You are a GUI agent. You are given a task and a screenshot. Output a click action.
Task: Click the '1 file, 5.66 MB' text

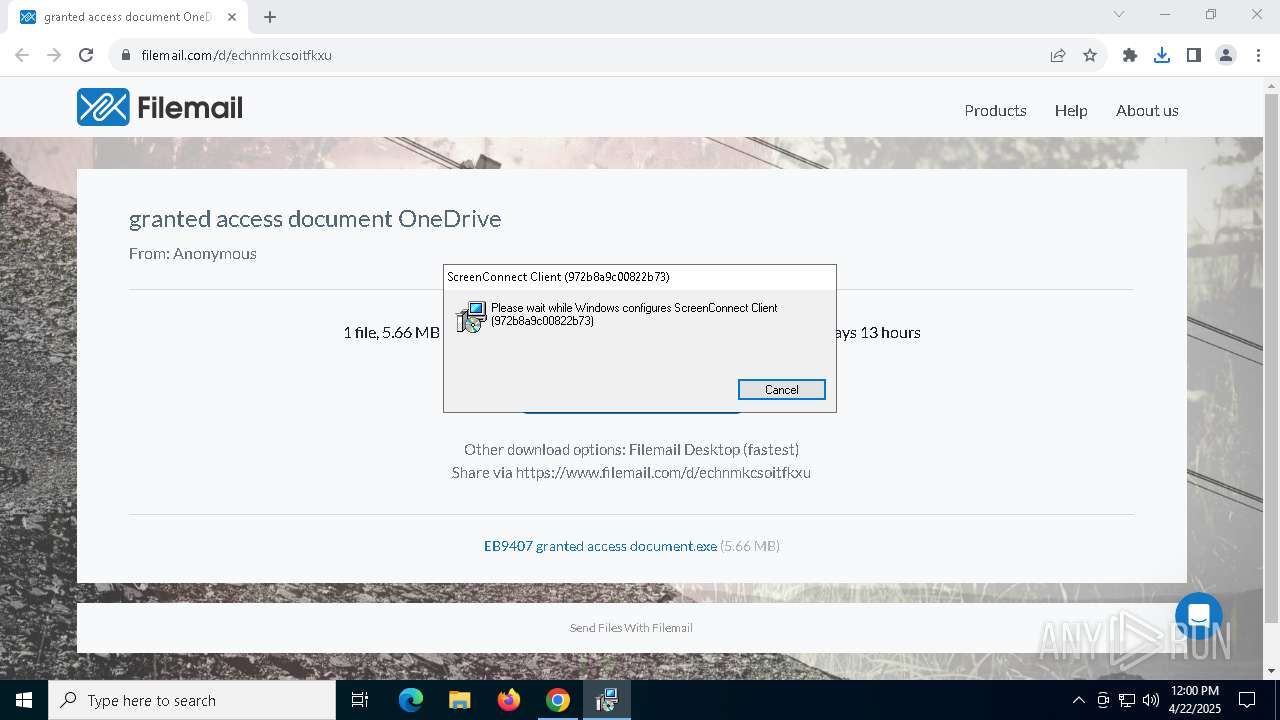[391, 332]
